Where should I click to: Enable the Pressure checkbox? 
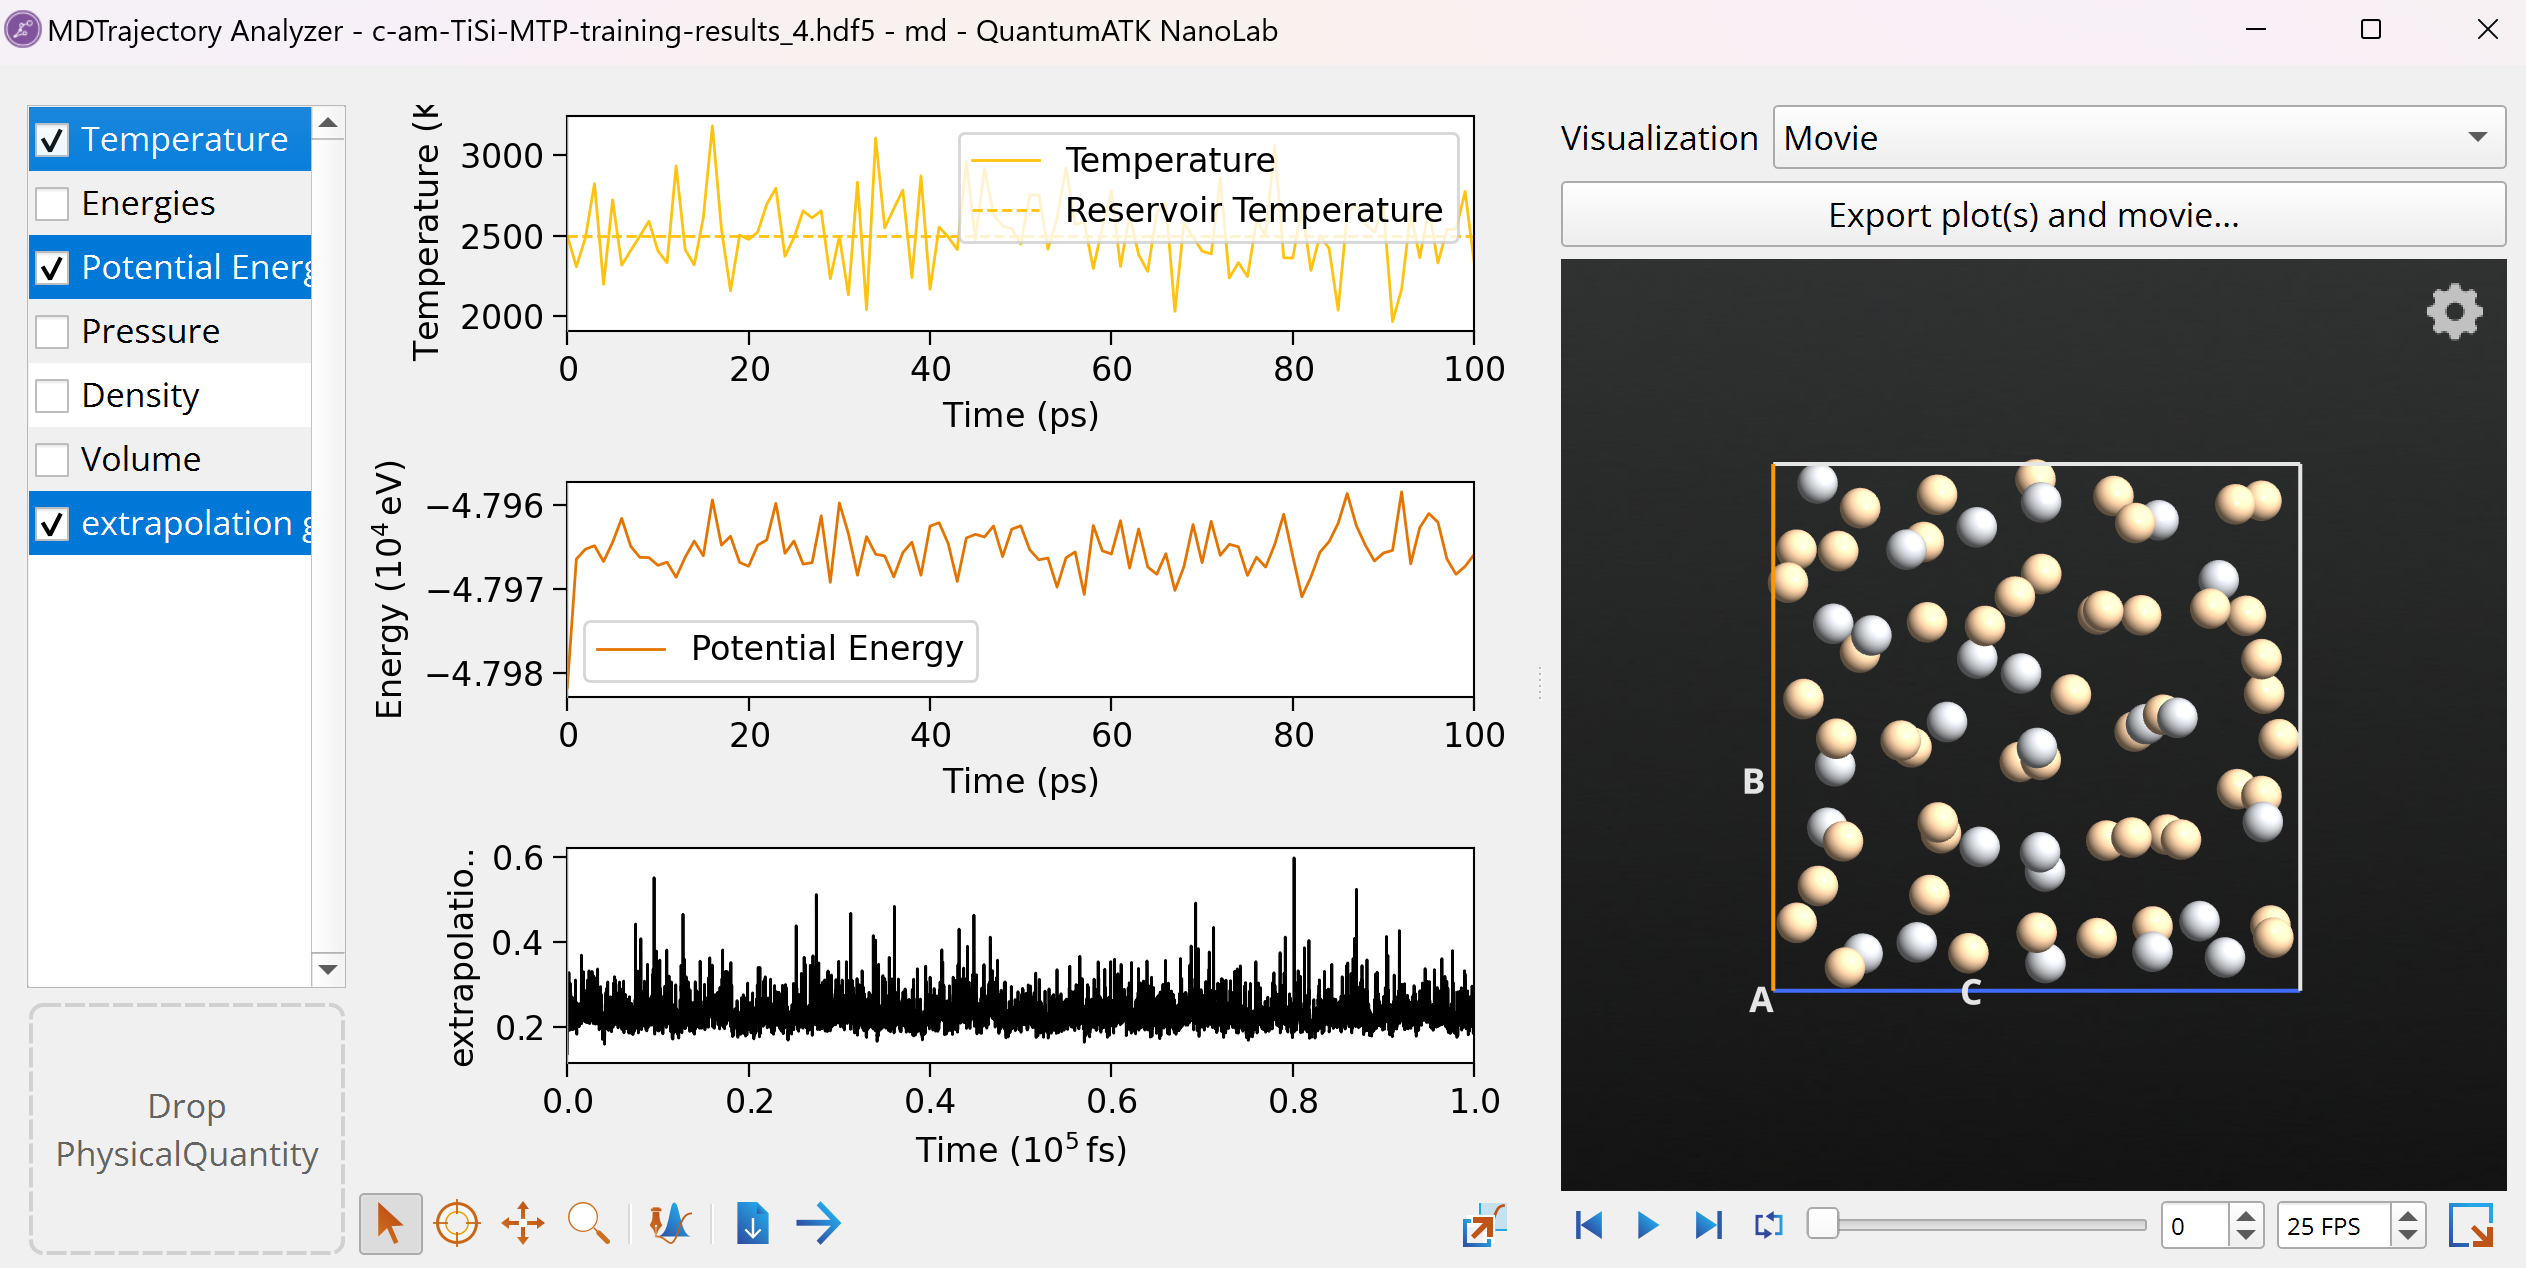(x=52, y=332)
